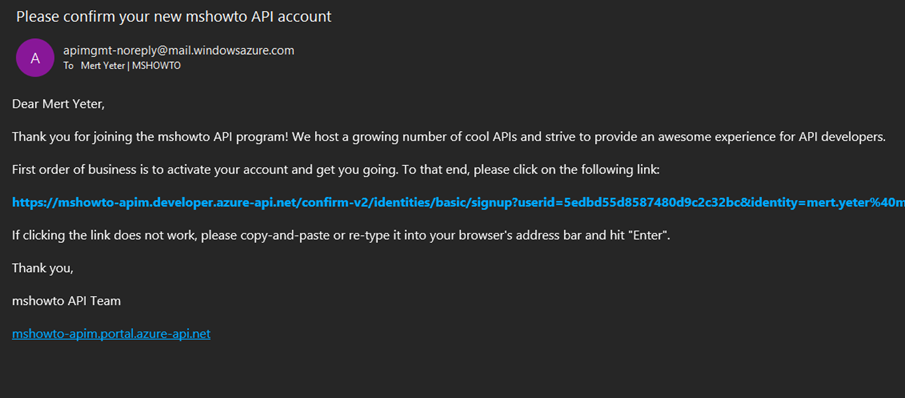Click "API developers" at end of first paragraph
This screenshot has height=398, width=905.
coord(846,137)
